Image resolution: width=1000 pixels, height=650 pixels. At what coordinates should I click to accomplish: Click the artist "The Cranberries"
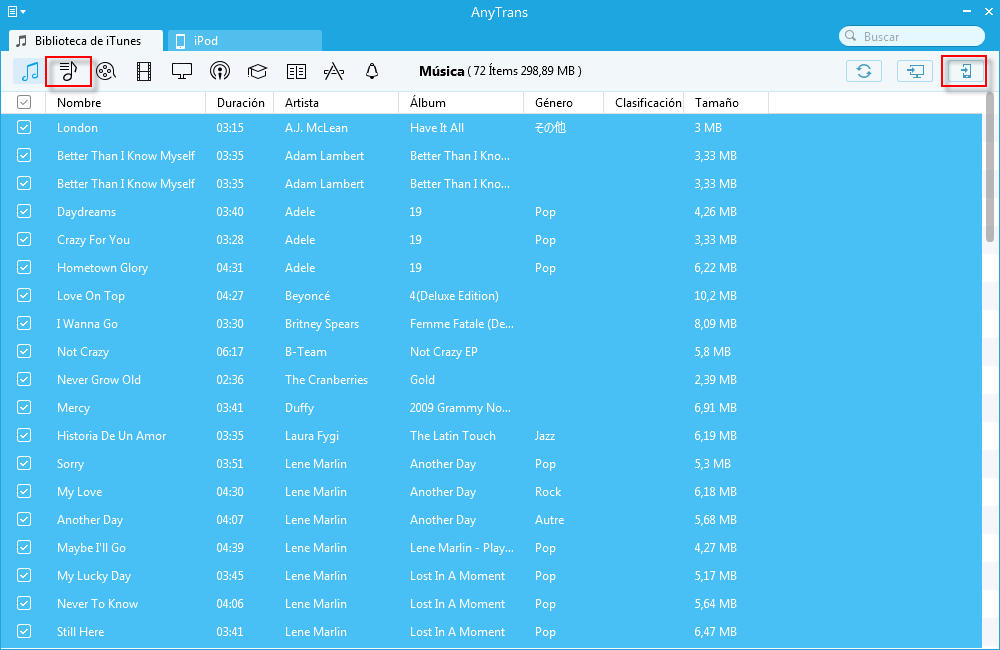327,380
